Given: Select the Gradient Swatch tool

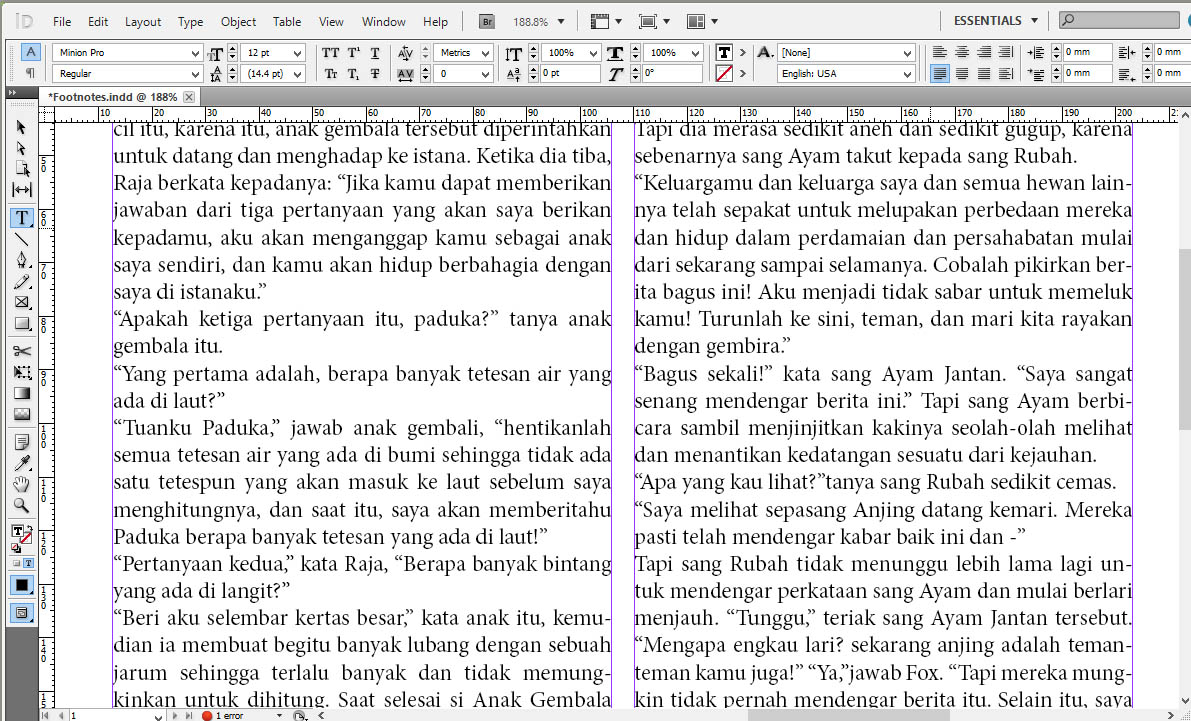Looking at the screenshot, I should [21, 394].
